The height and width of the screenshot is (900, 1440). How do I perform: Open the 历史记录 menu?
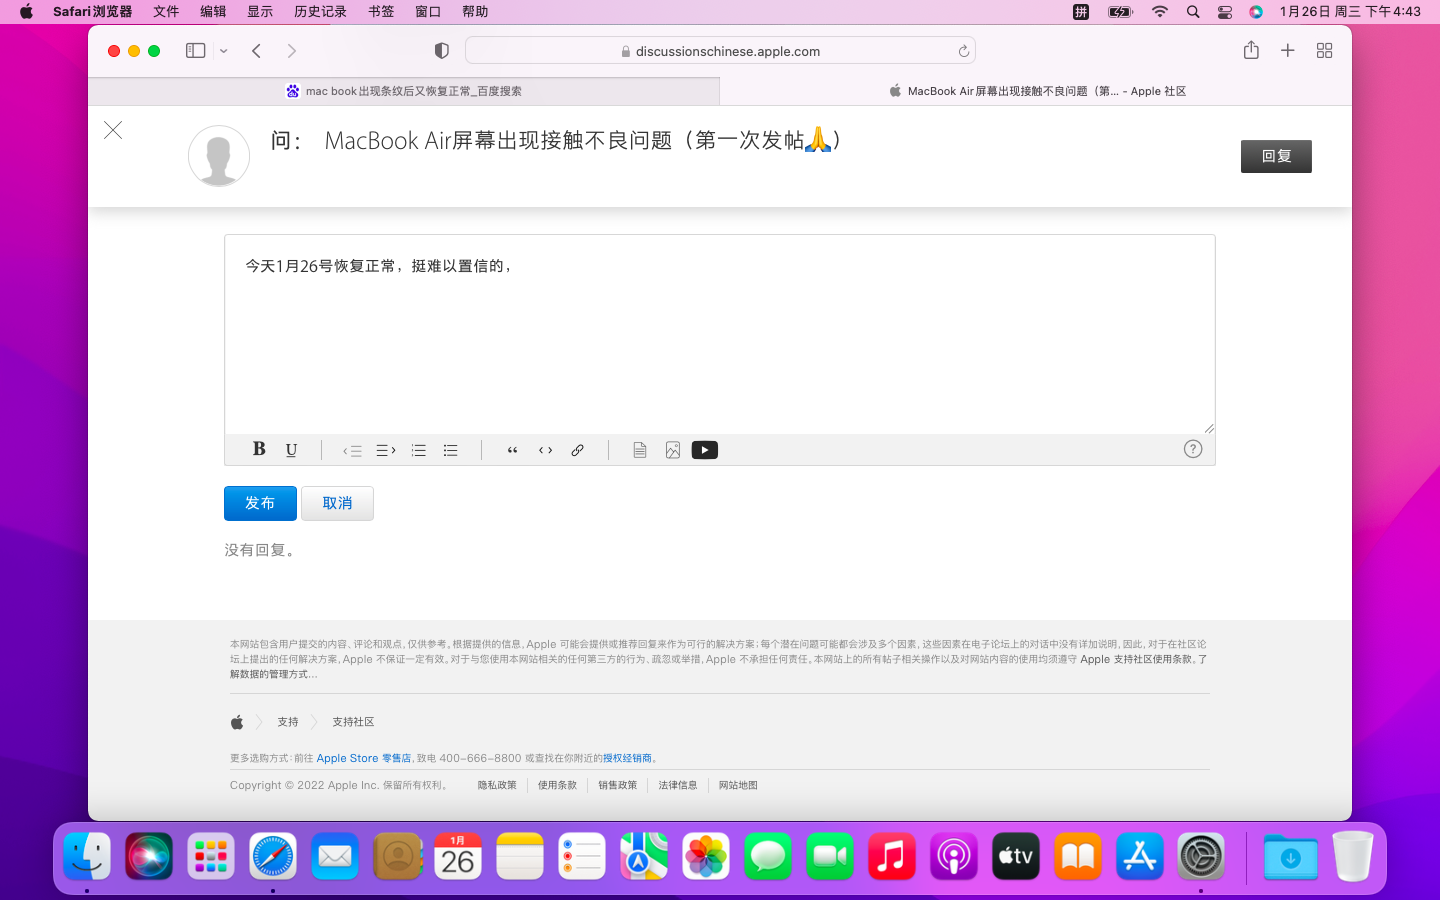[320, 12]
